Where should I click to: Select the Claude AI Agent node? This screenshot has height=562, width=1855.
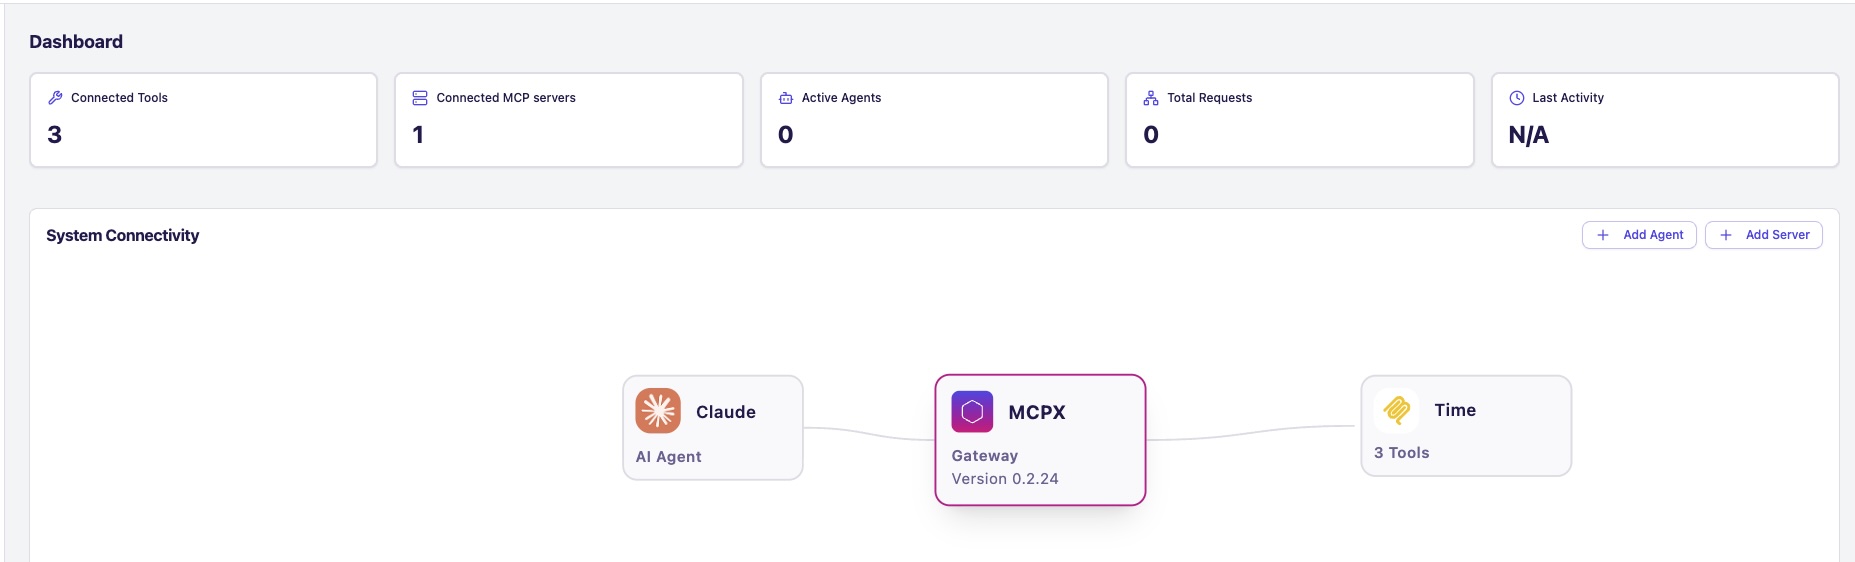point(713,428)
